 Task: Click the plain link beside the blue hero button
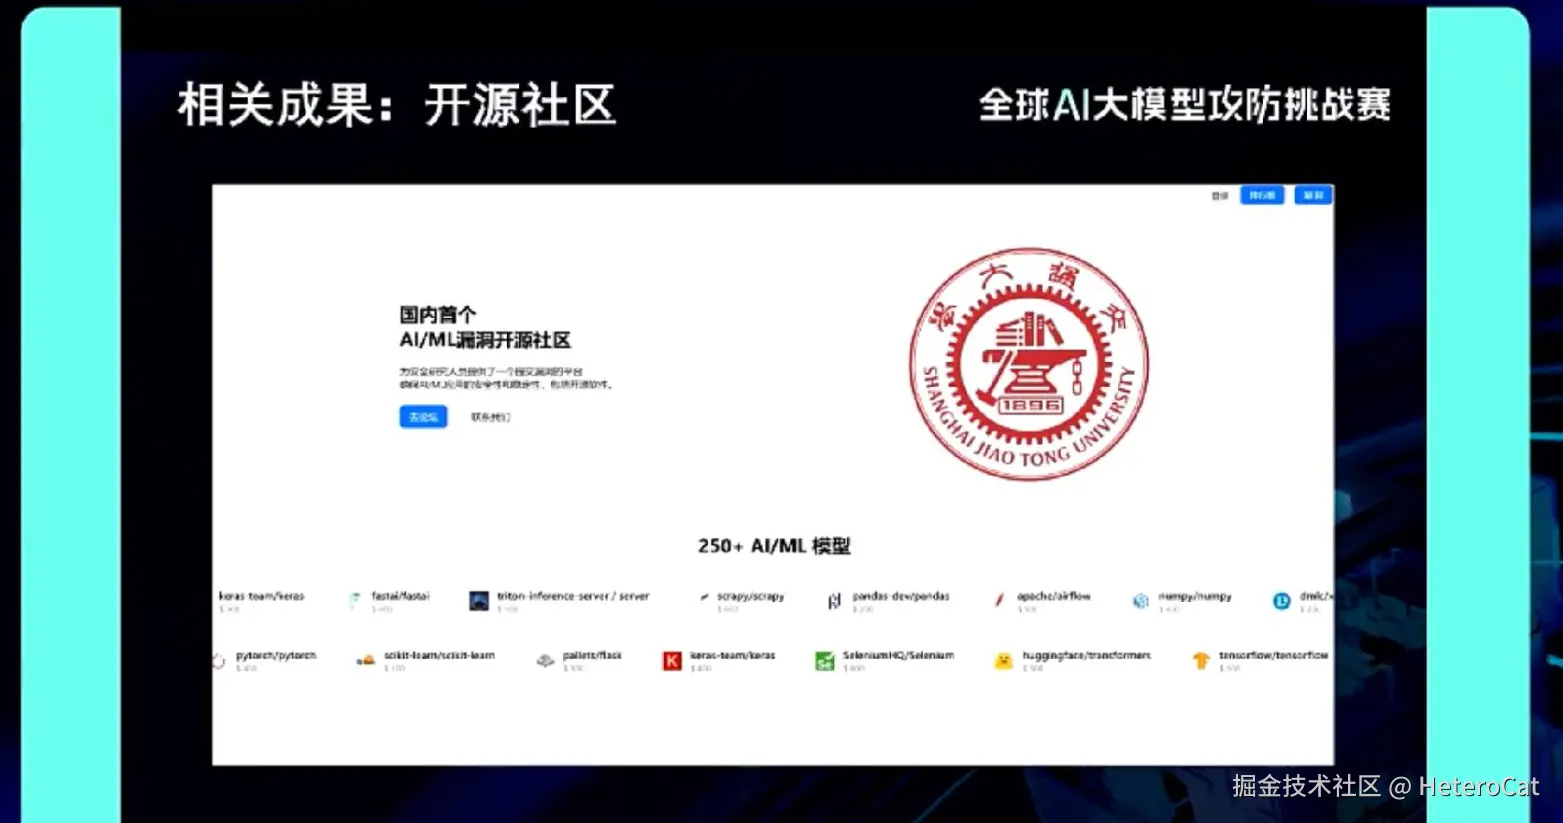click(490, 417)
